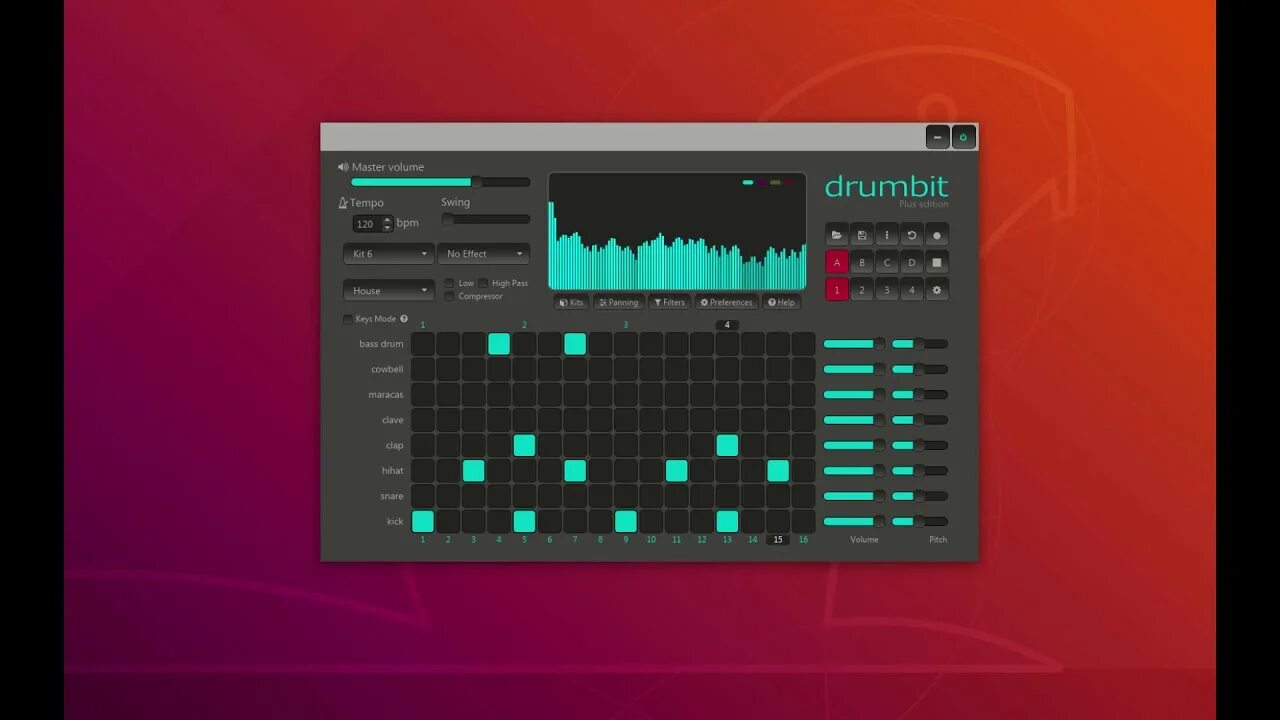Click the teal power button icon
The image size is (1280, 720).
tap(964, 137)
